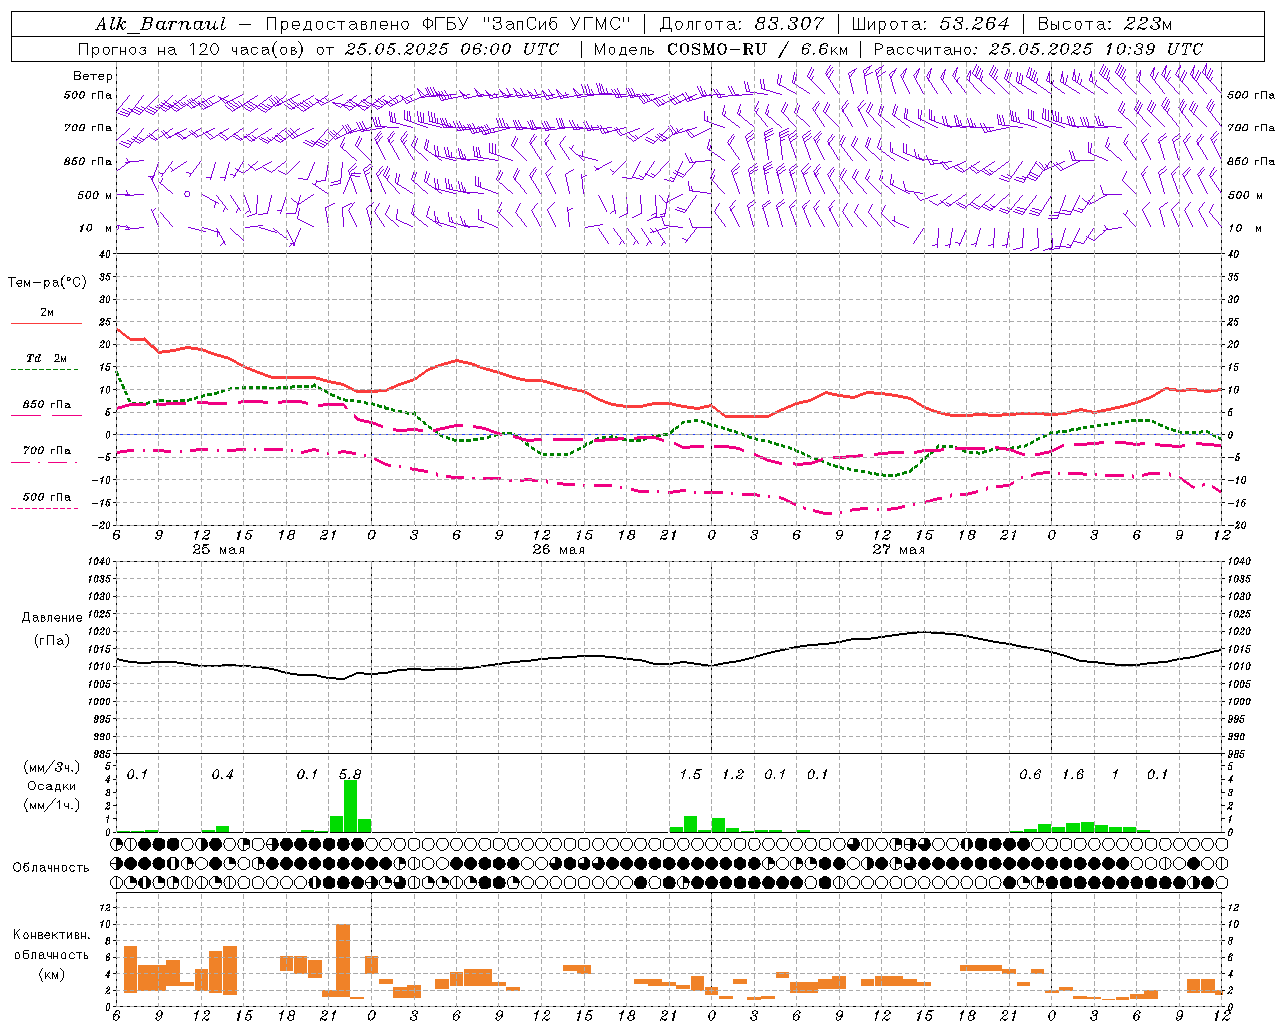The width and height of the screenshot is (1280, 1024).
Task: Click the 'Ветер' wind panel label
Action: (x=92, y=76)
